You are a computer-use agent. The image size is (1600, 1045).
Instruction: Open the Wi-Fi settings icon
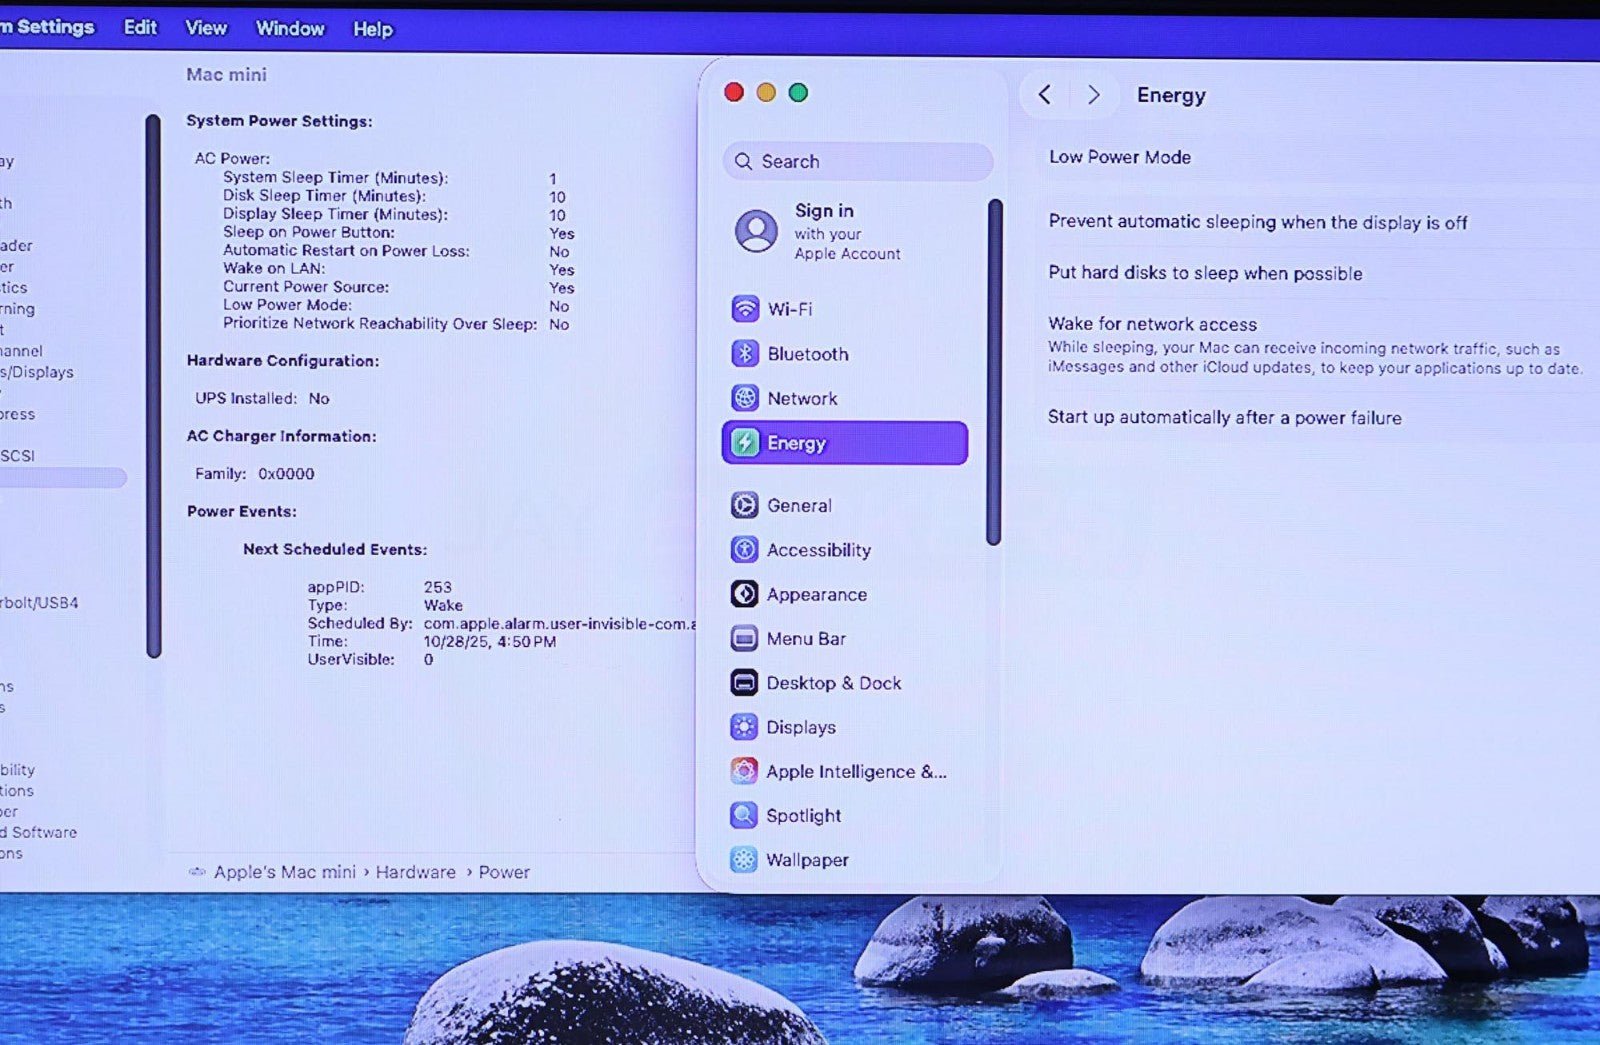tap(745, 309)
